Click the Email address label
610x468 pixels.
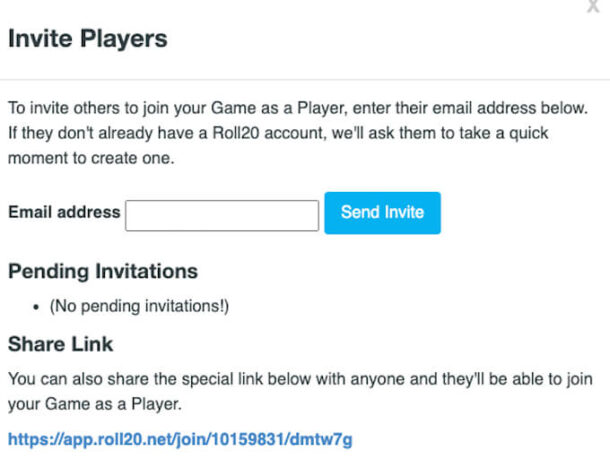[64, 212]
